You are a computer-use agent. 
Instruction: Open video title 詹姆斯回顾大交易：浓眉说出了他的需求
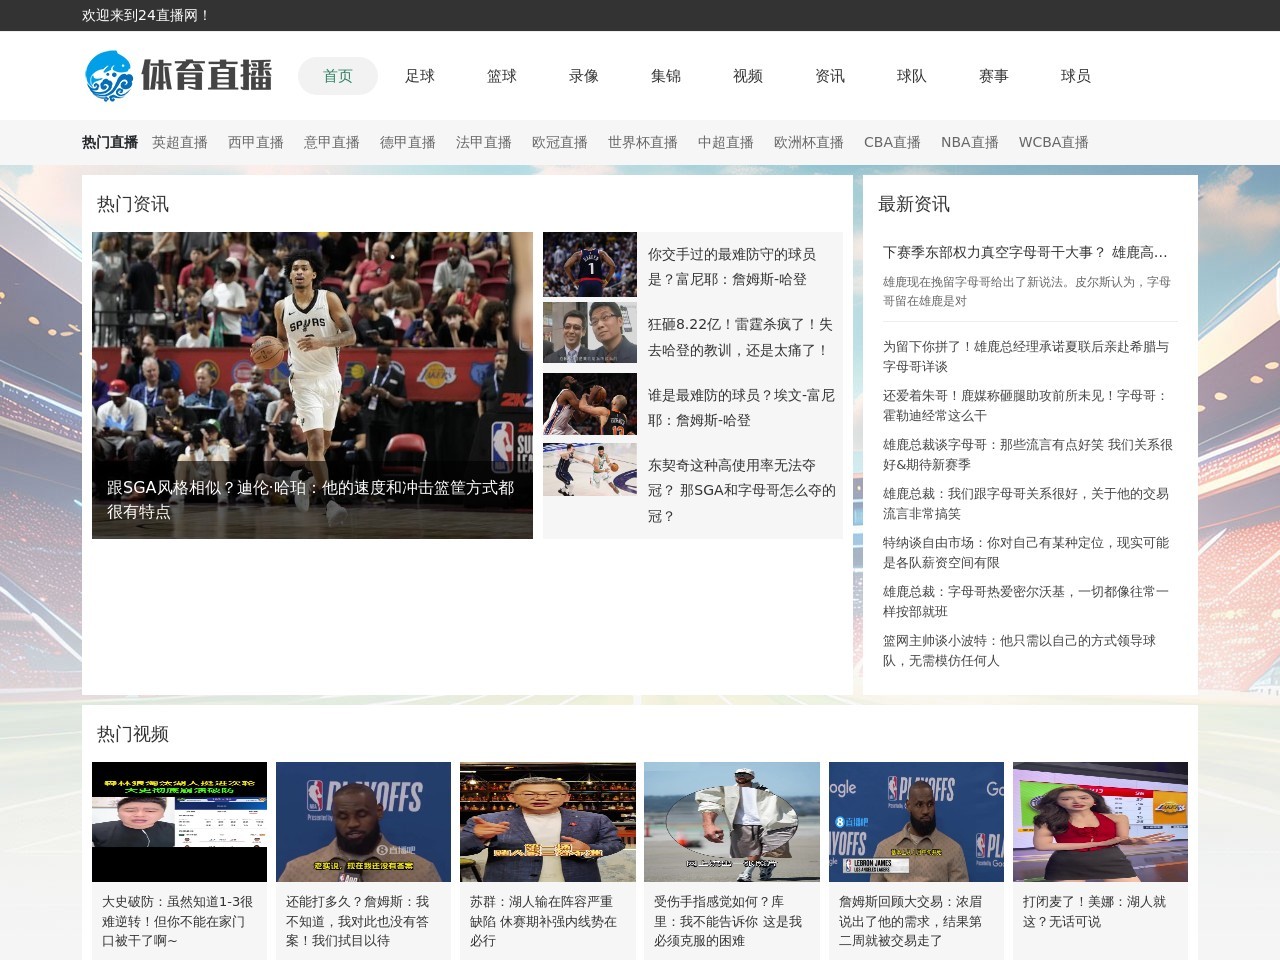911,921
